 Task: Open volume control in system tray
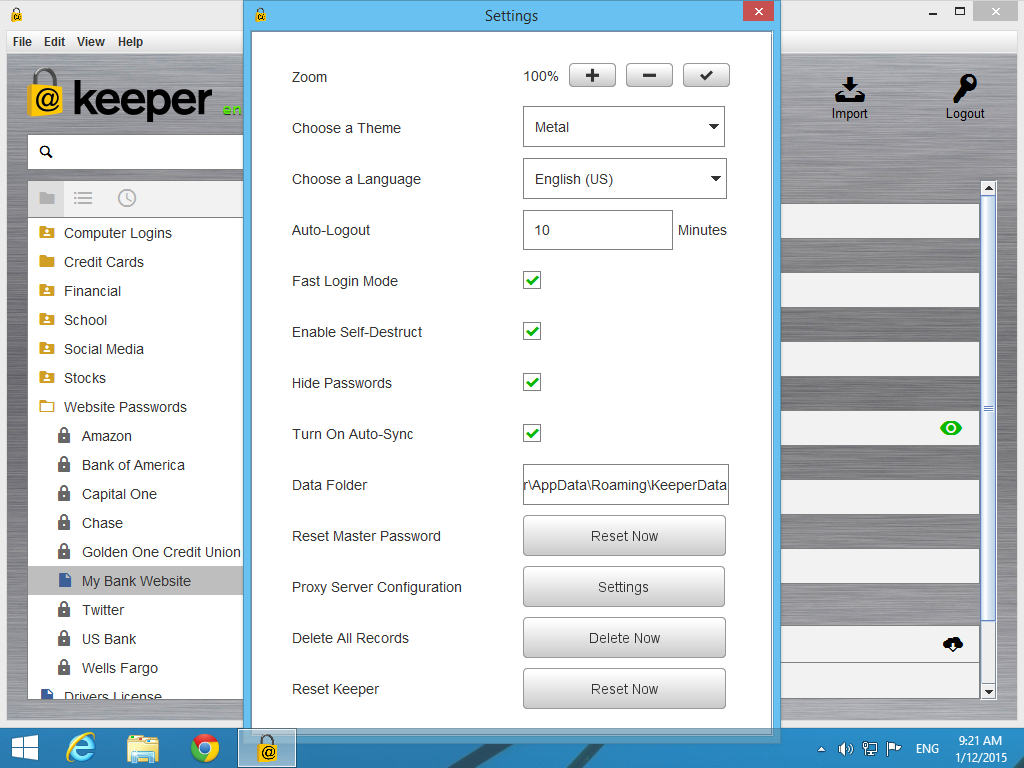point(846,748)
